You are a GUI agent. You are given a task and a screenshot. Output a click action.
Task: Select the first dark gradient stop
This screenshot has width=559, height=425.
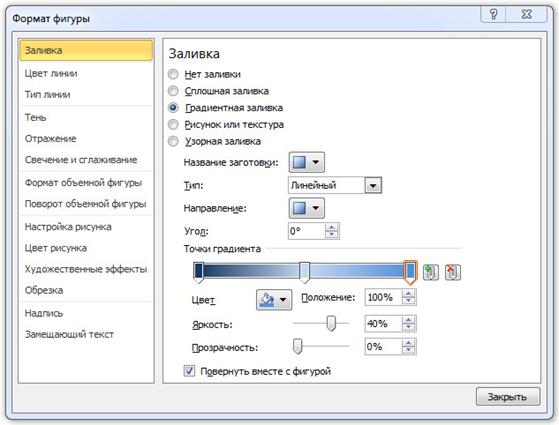point(199,272)
